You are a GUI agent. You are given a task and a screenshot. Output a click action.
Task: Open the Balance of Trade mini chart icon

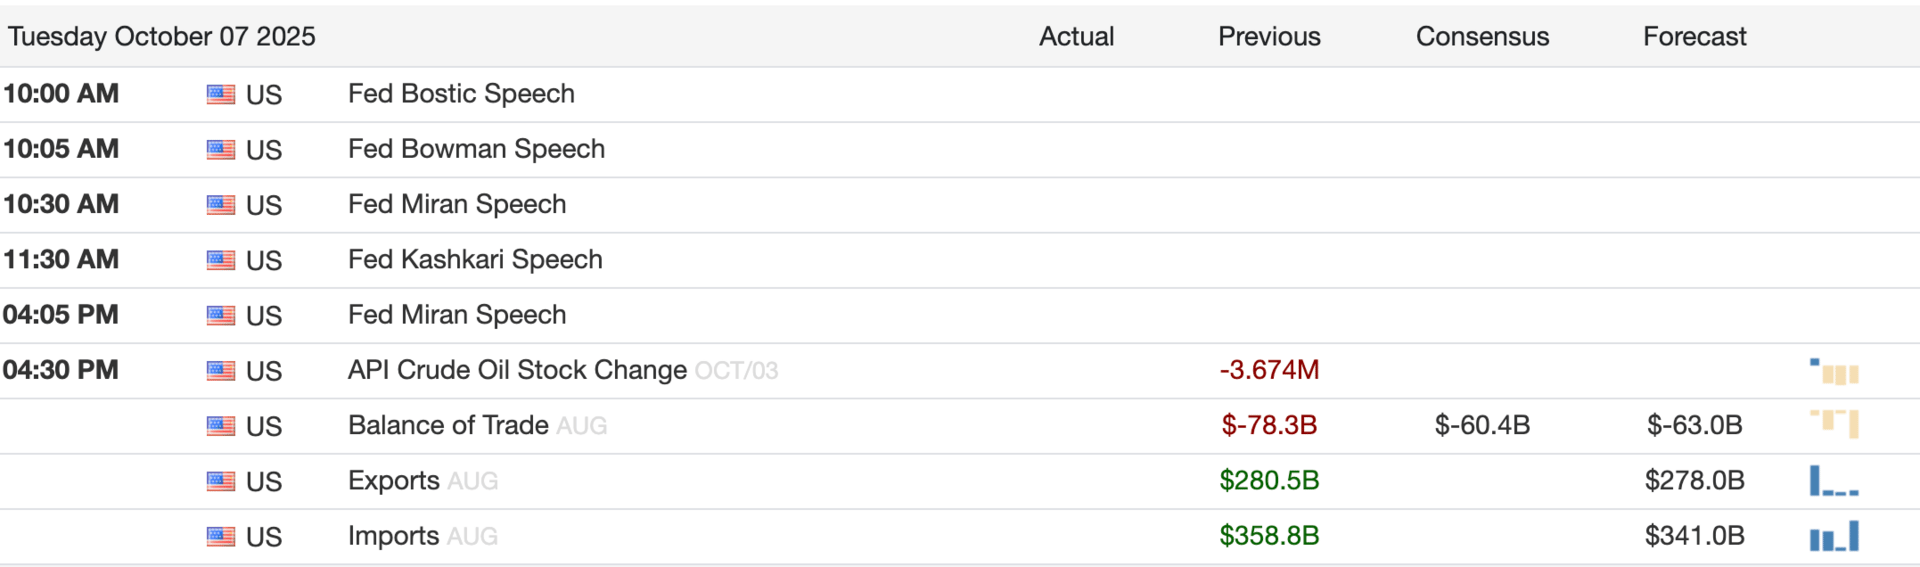(1834, 424)
